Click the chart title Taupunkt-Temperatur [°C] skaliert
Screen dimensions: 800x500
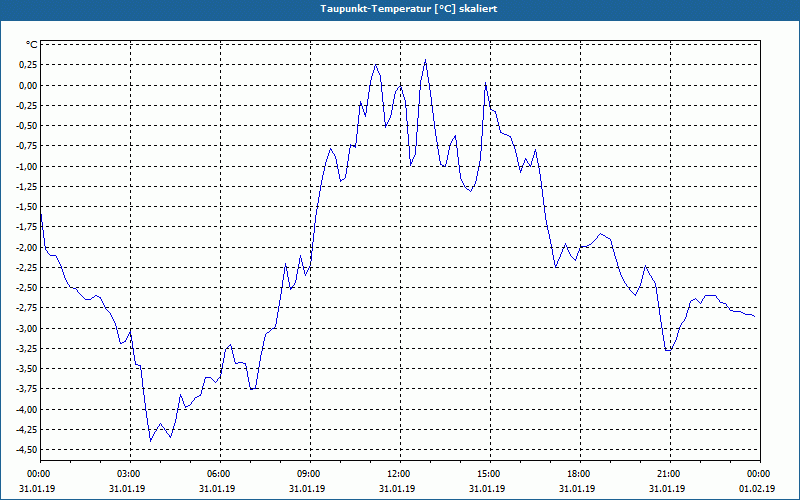coord(408,9)
